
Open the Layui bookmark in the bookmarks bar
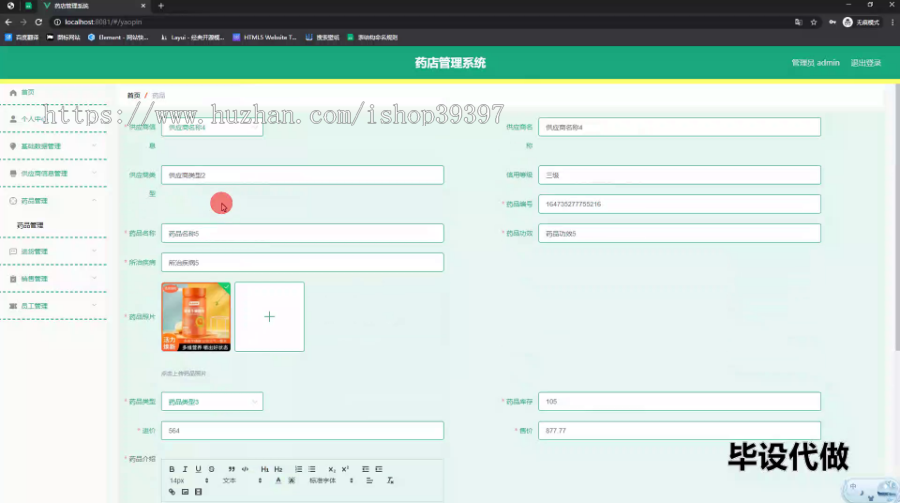point(192,37)
